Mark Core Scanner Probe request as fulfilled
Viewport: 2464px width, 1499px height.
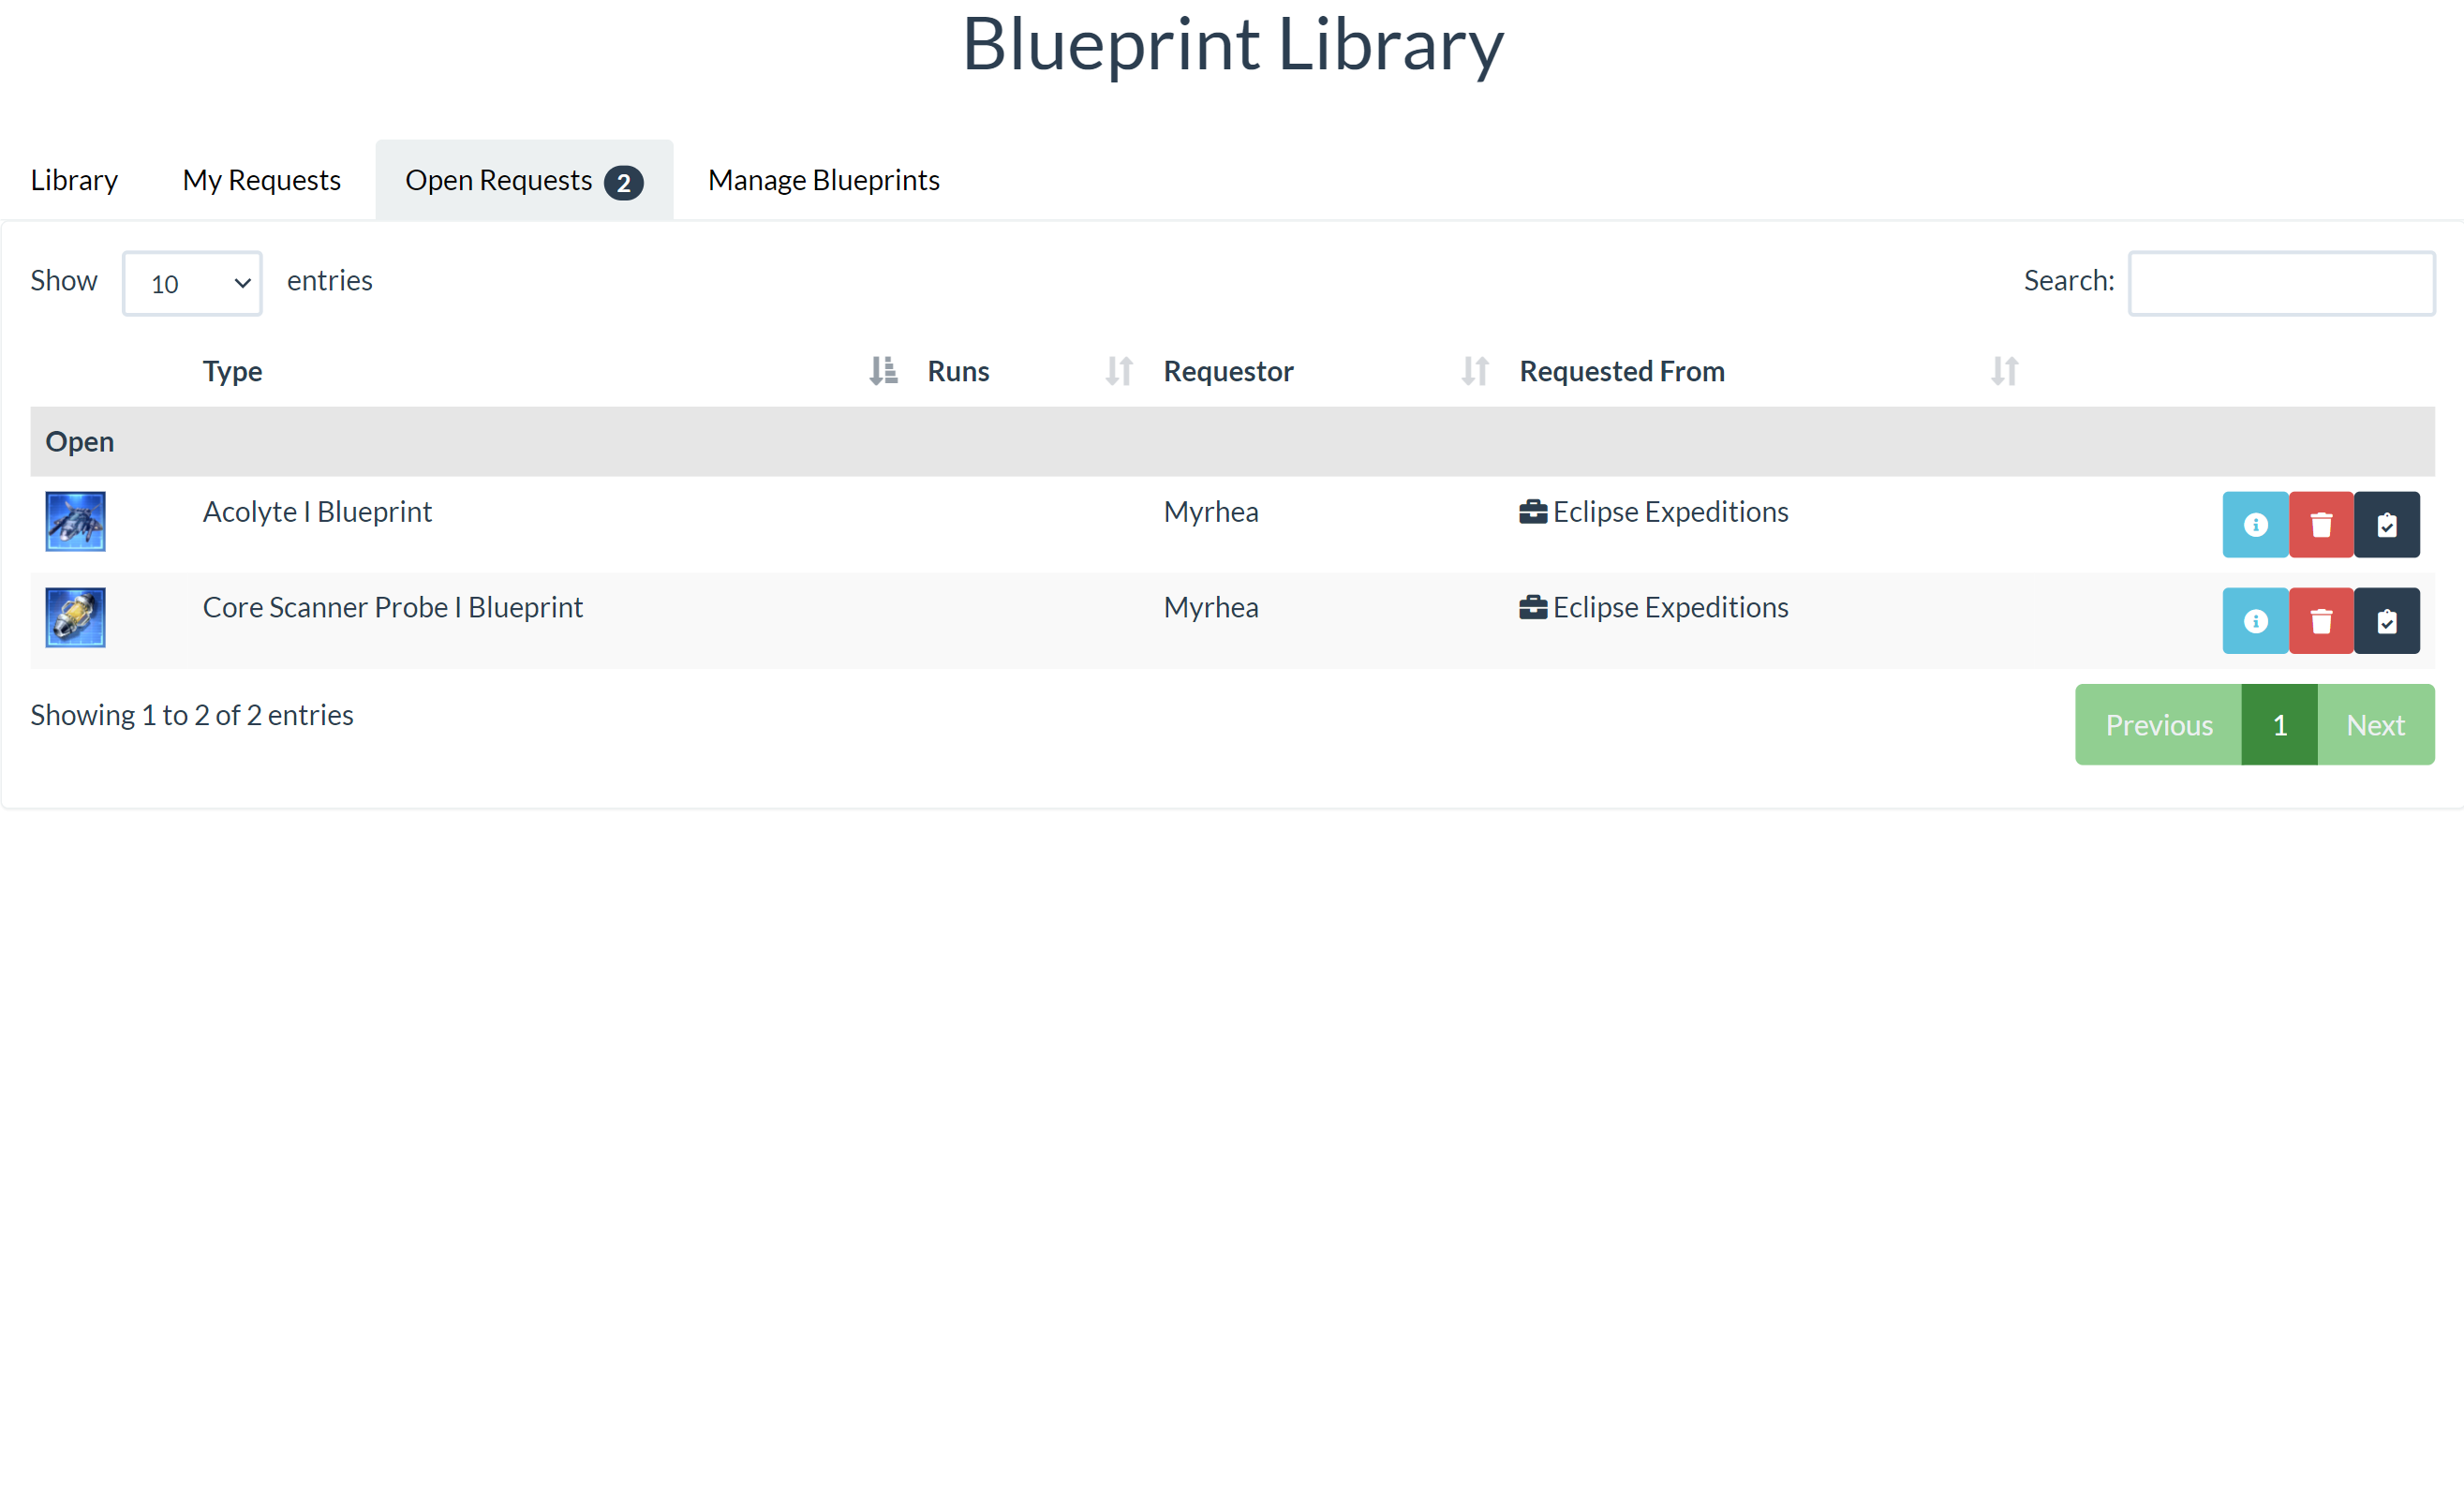coord(2386,620)
